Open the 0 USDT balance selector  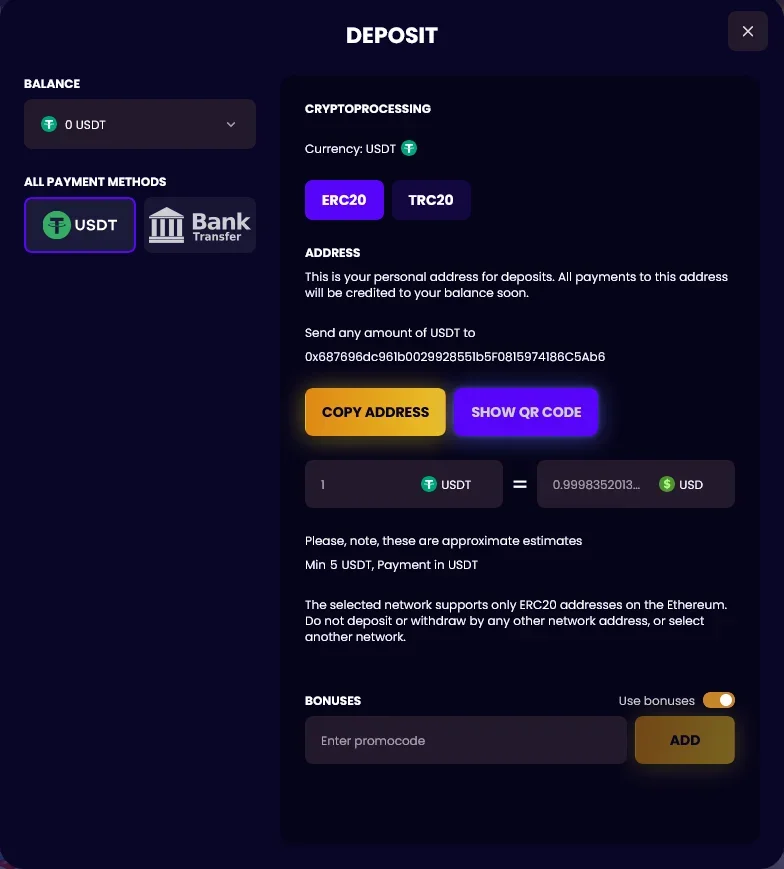(140, 125)
